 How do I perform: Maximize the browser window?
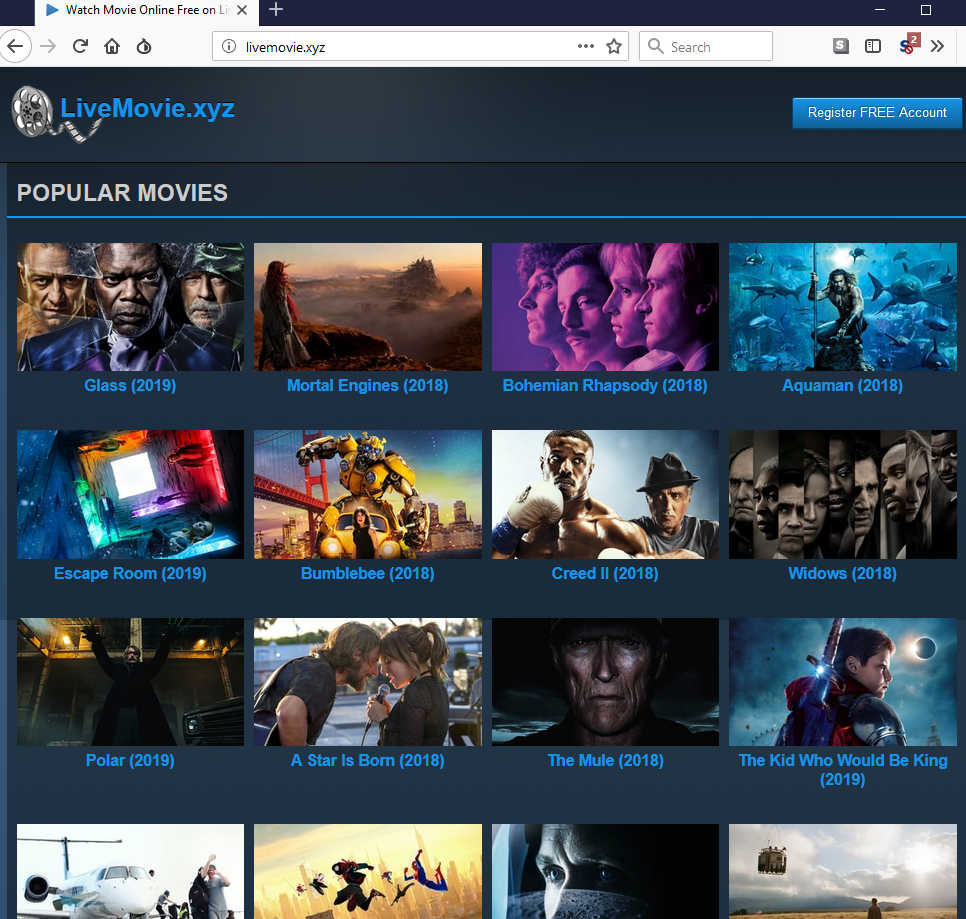pos(925,10)
